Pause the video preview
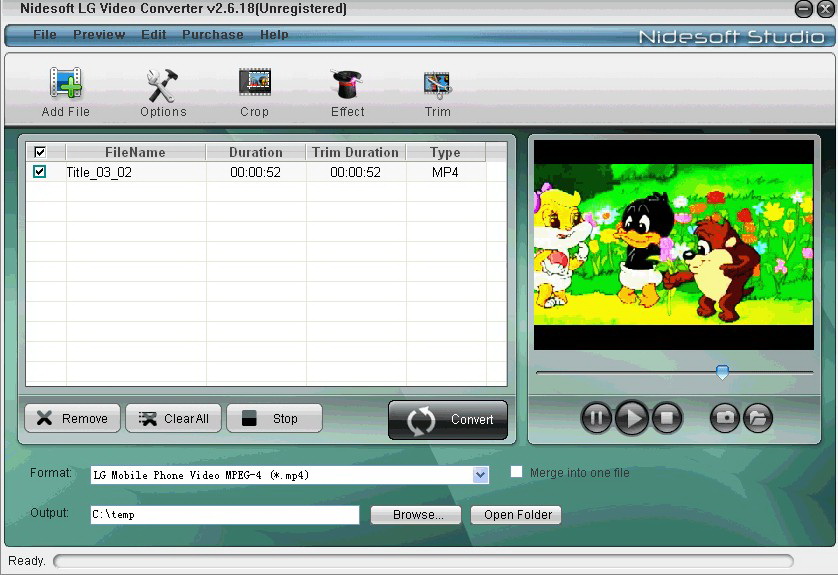This screenshot has height=575, width=838. (x=596, y=417)
